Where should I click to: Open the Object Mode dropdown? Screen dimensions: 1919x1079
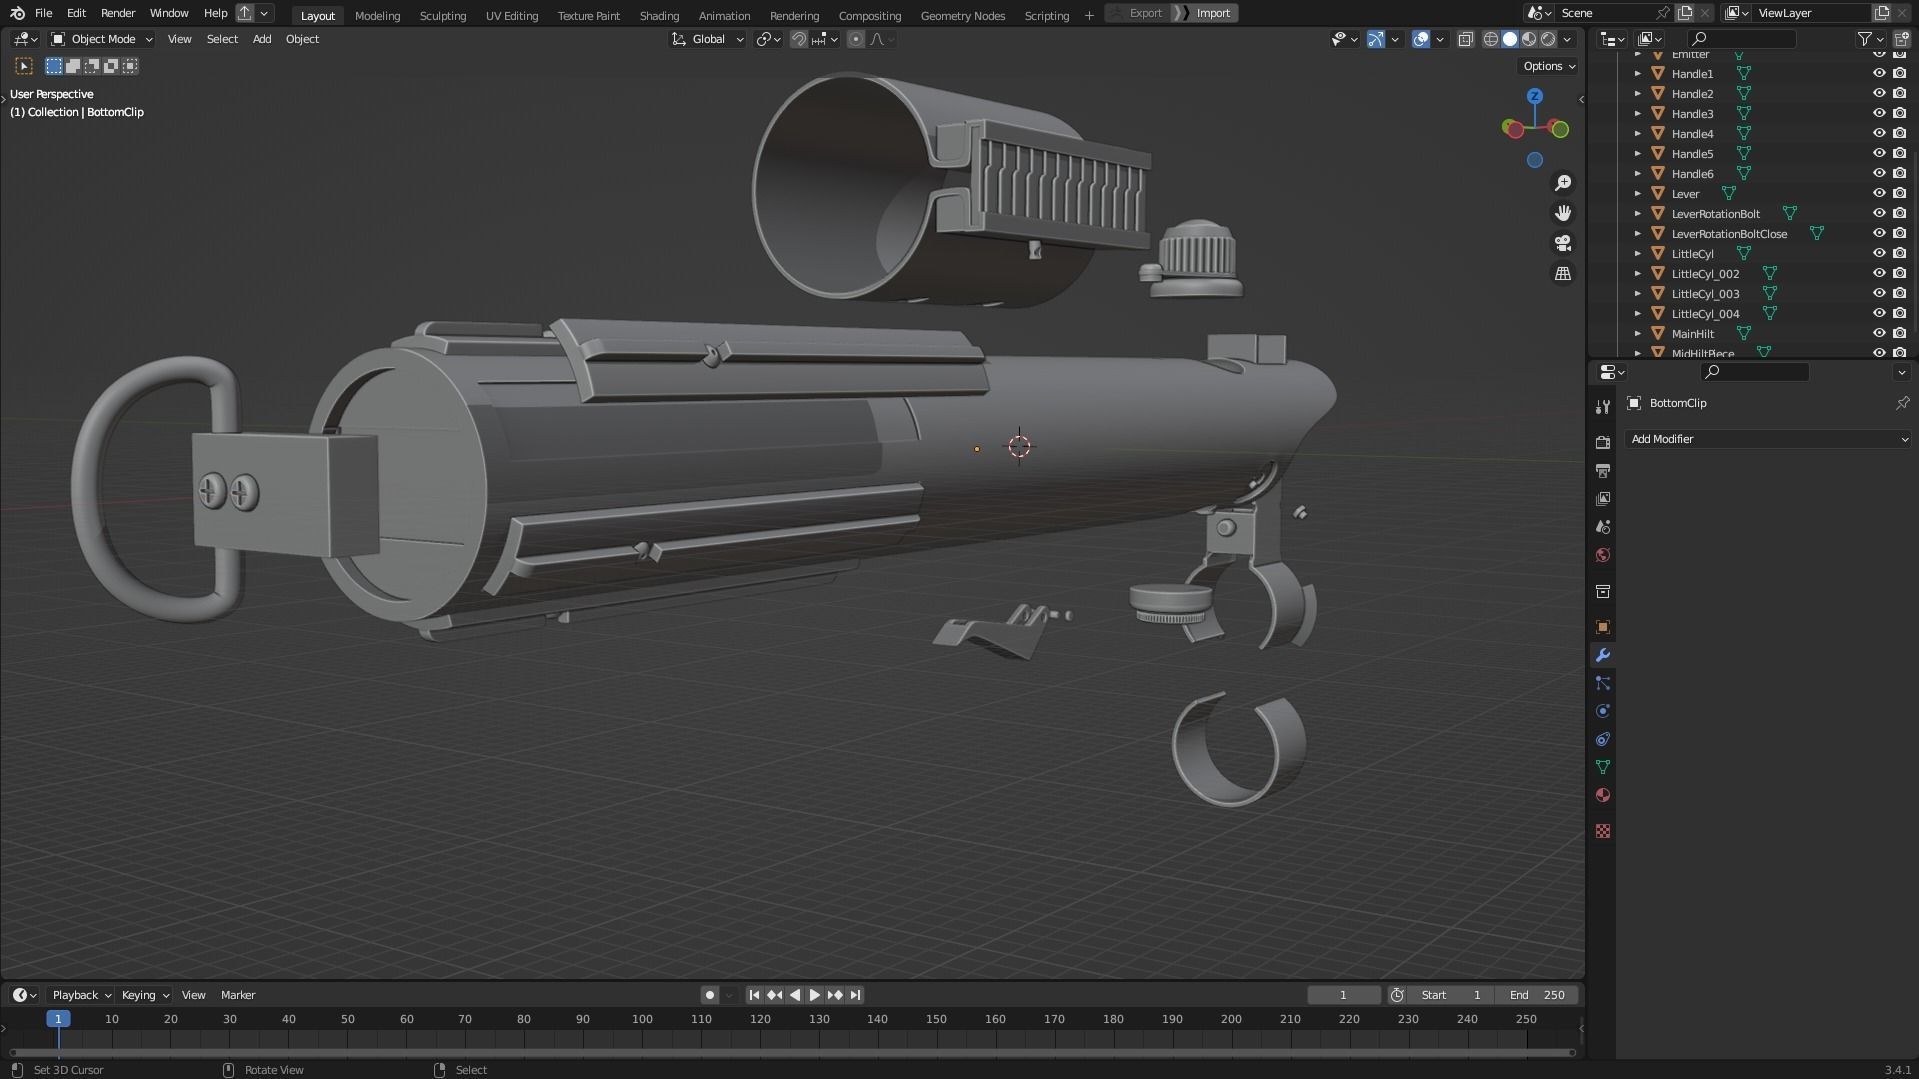[102, 39]
